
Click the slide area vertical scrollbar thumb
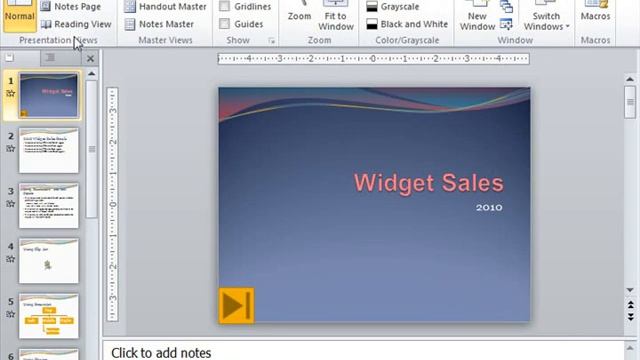click(x=630, y=102)
